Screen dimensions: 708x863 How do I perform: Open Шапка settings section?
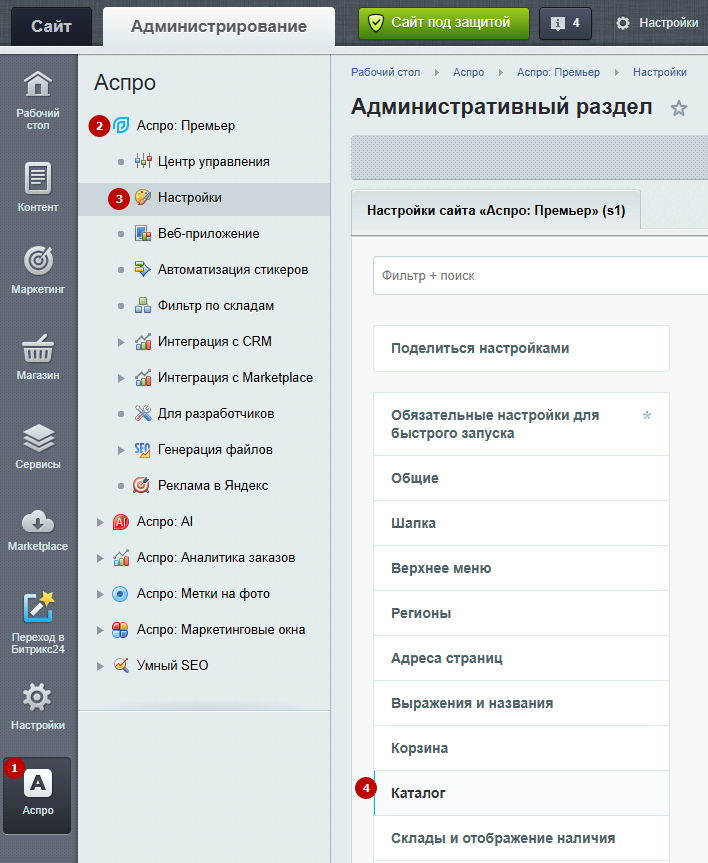pos(521,523)
